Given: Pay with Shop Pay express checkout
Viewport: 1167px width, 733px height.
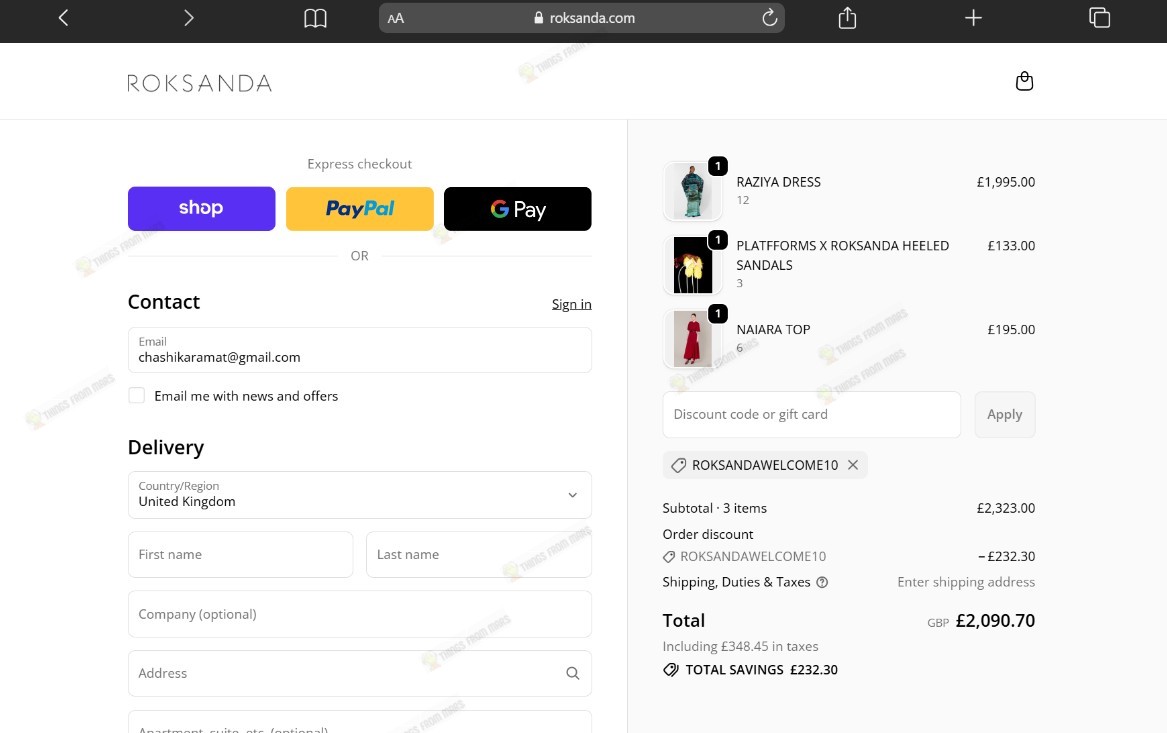Looking at the screenshot, I should (x=202, y=208).
